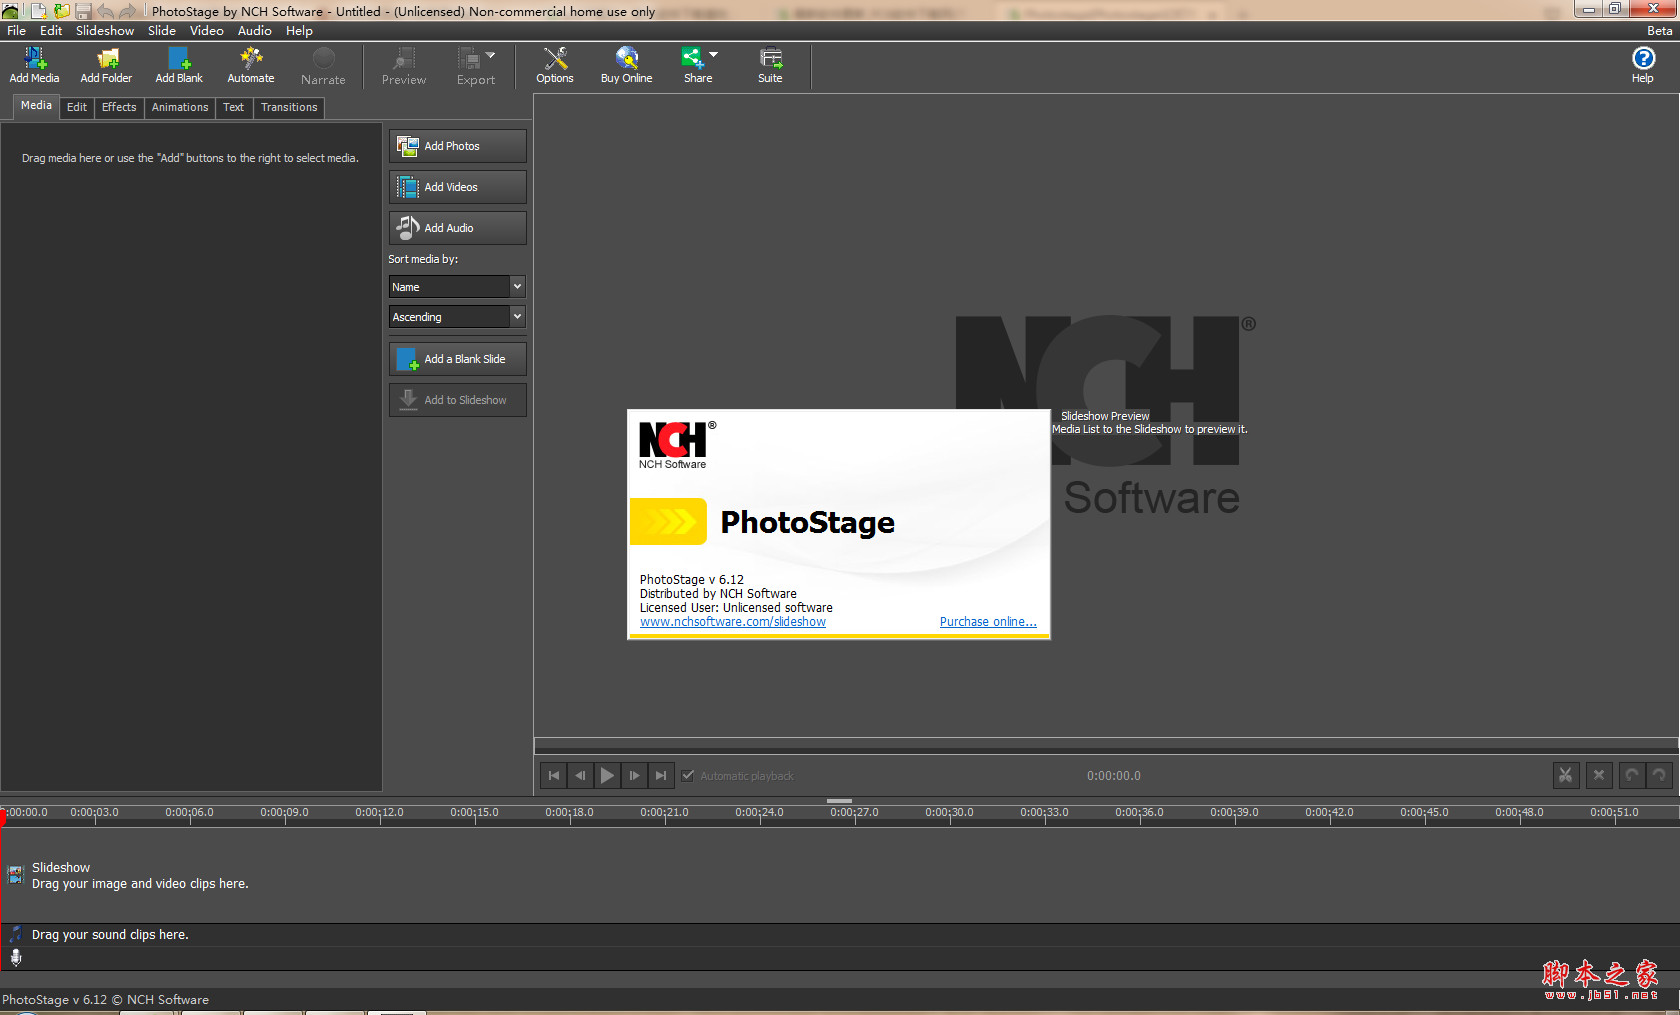This screenshot has width=1680, height=1015.
Task: Click rotate clockwise icon below preview
Action: [1659, 775]
